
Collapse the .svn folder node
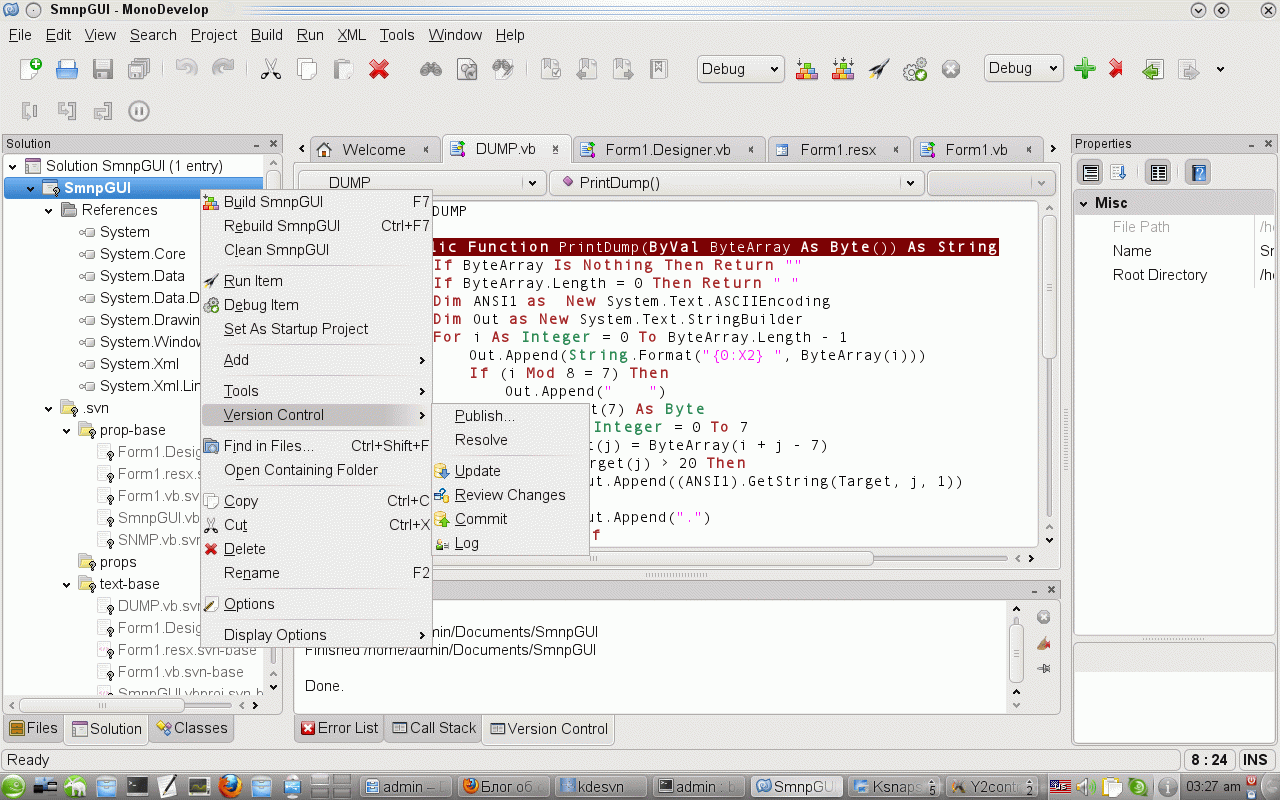click(49, 409)
